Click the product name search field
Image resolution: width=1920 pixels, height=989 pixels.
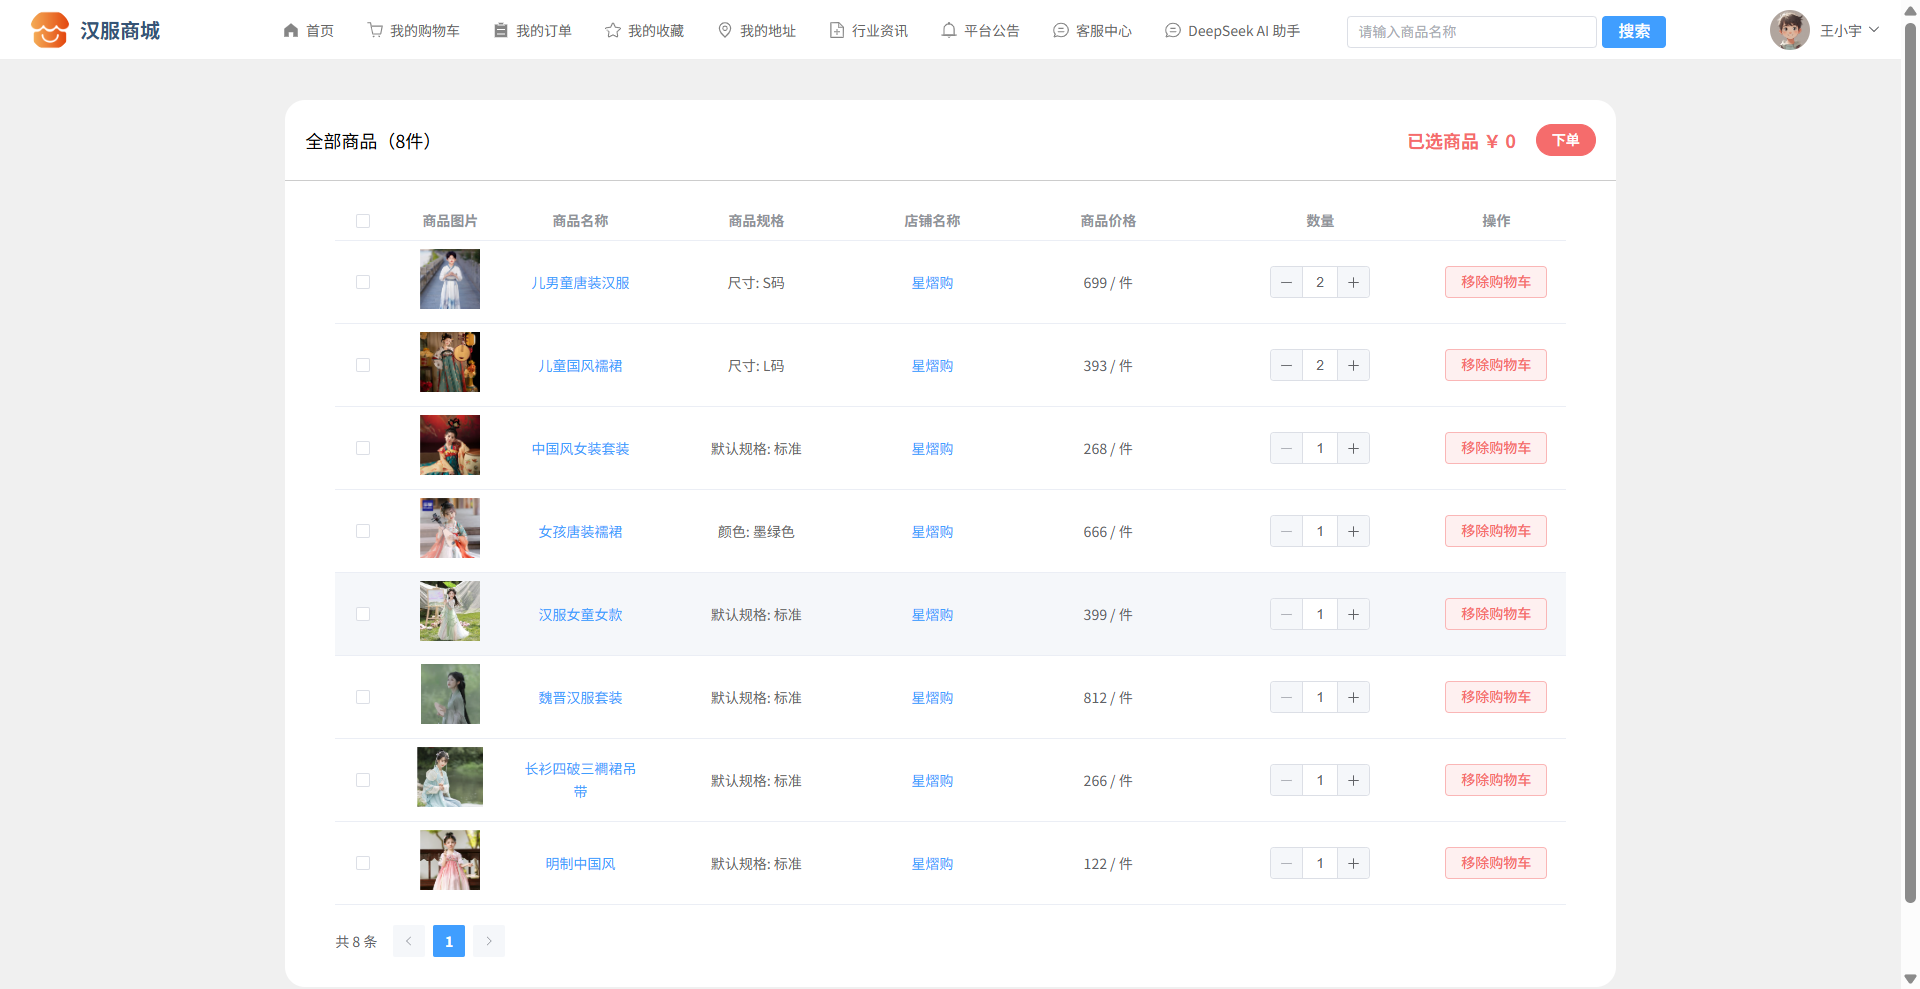point(1470,32)
